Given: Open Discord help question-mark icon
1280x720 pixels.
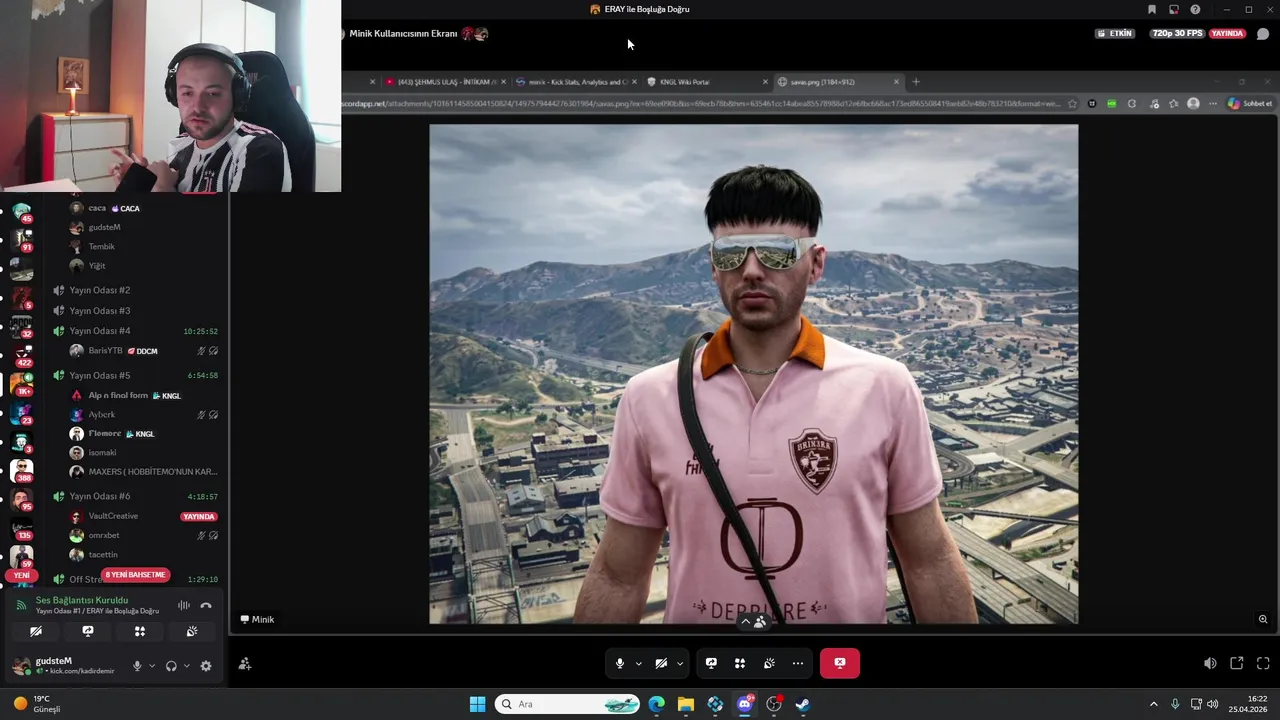Looking at the screenshot, I should coord(1195,9).
